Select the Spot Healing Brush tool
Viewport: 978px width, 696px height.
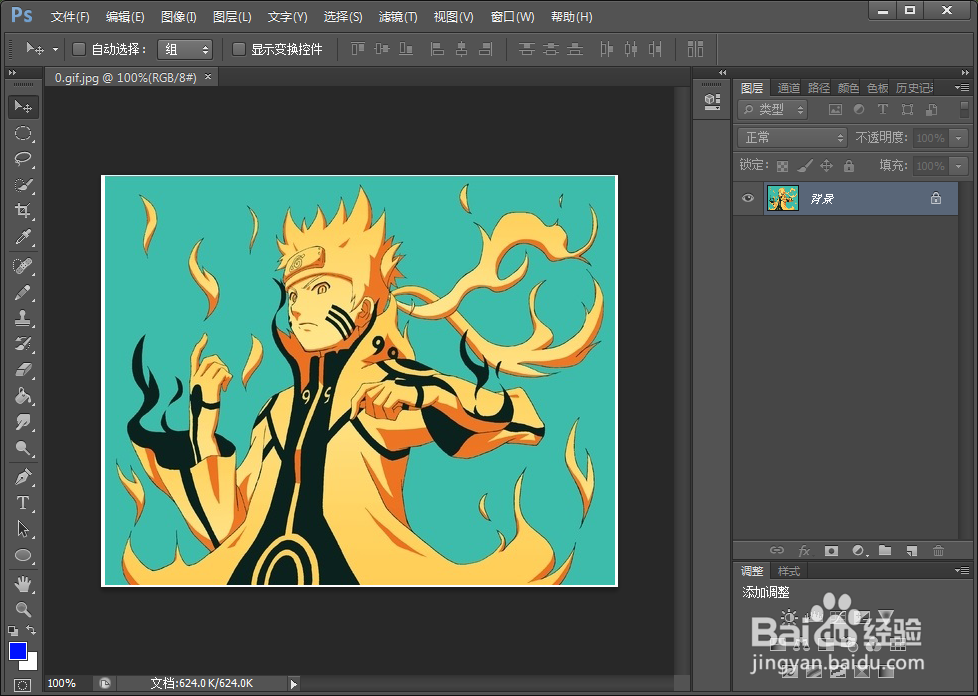pyautogui.click(x=23, y=266)
